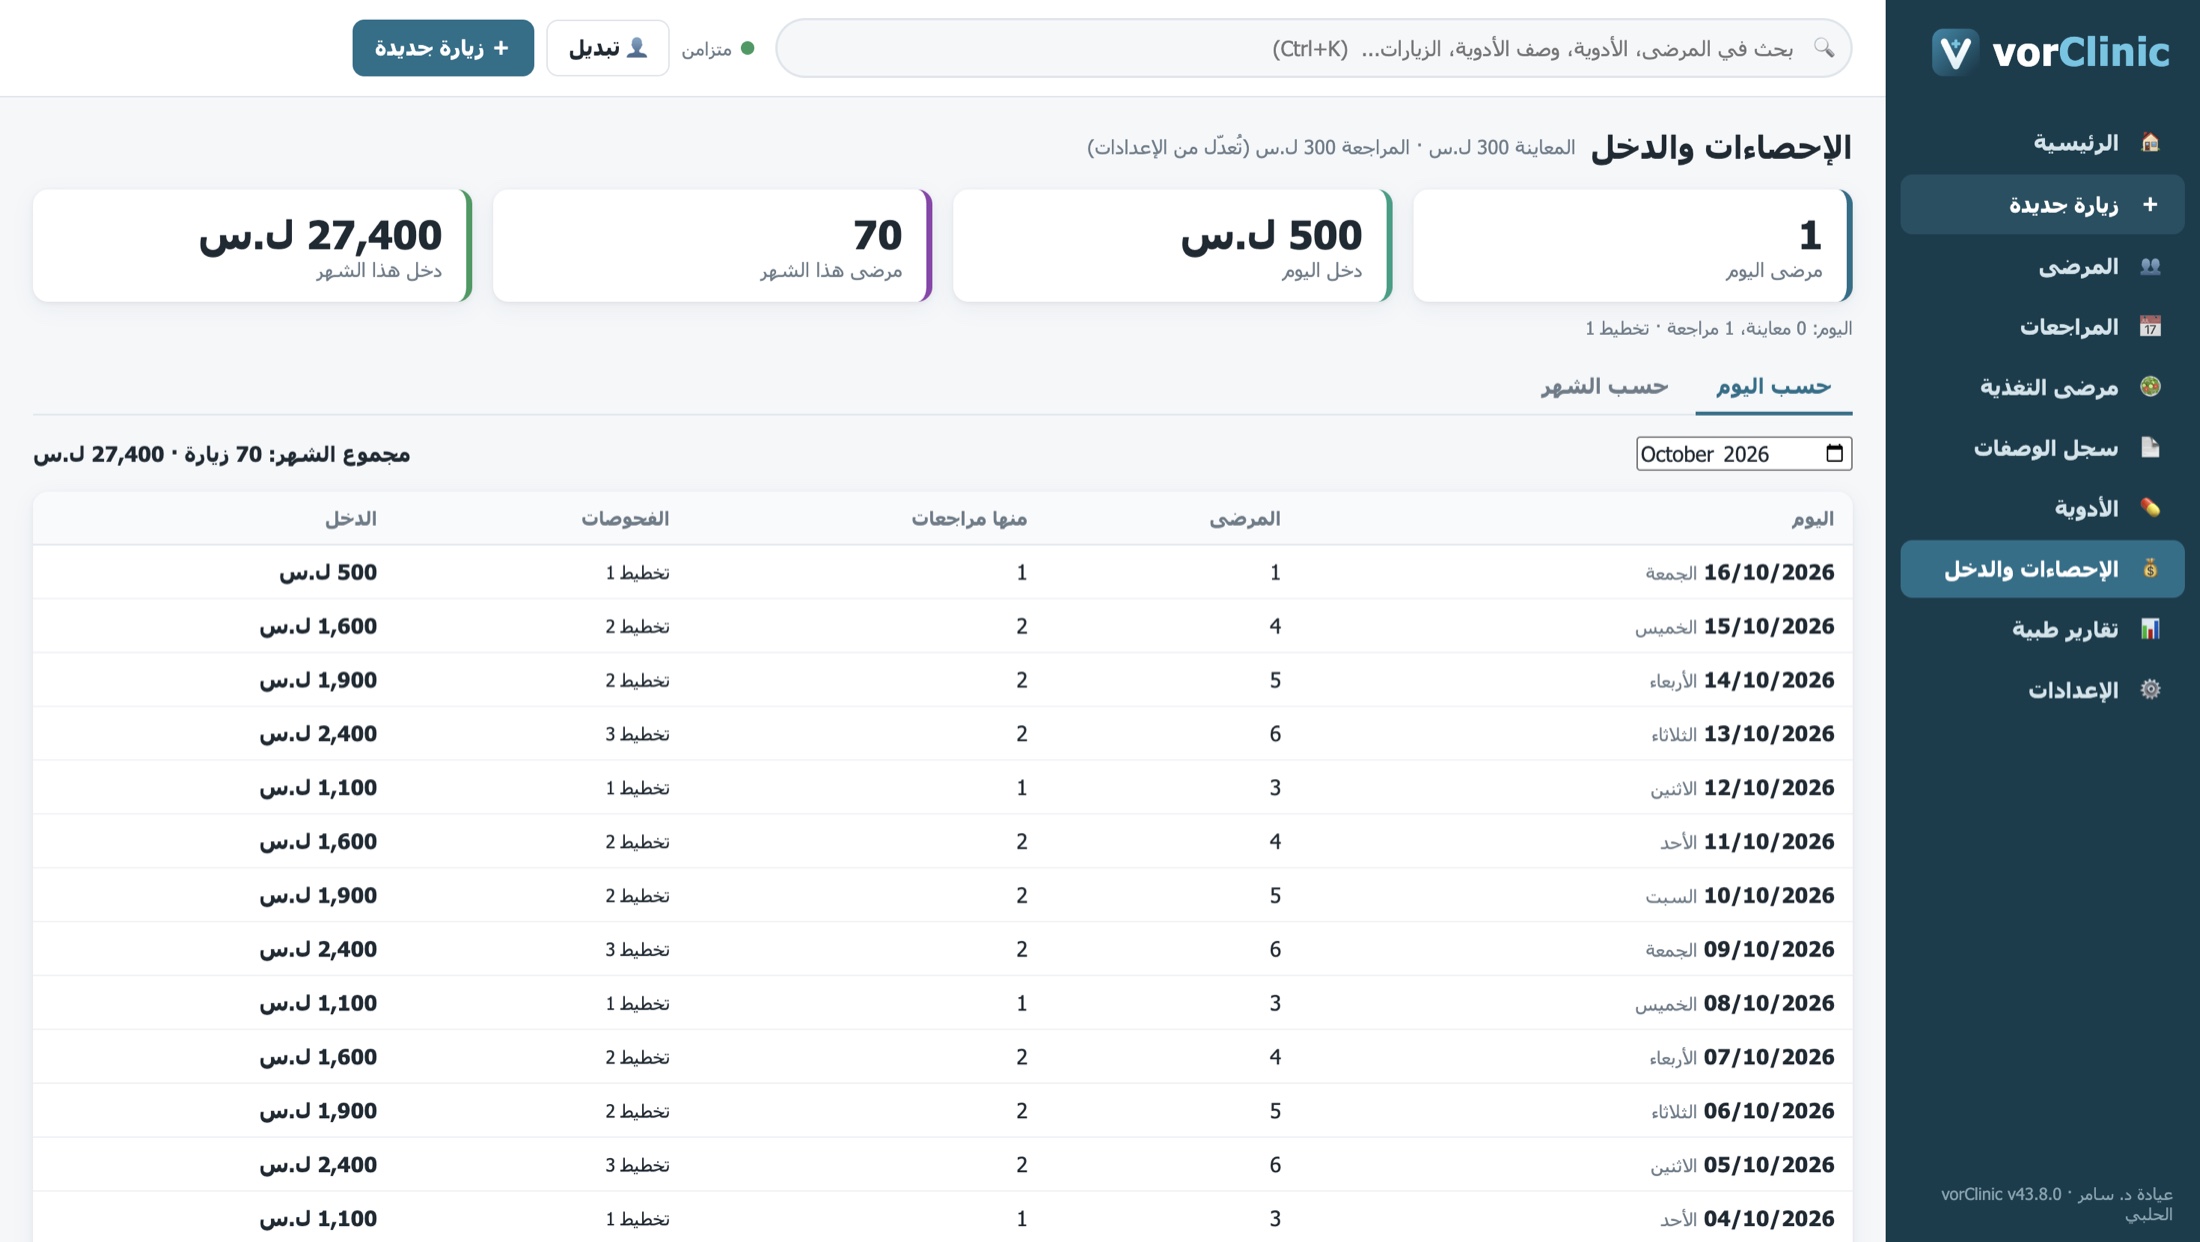Select the مرضى اليوم stat card

point(1632,245)
